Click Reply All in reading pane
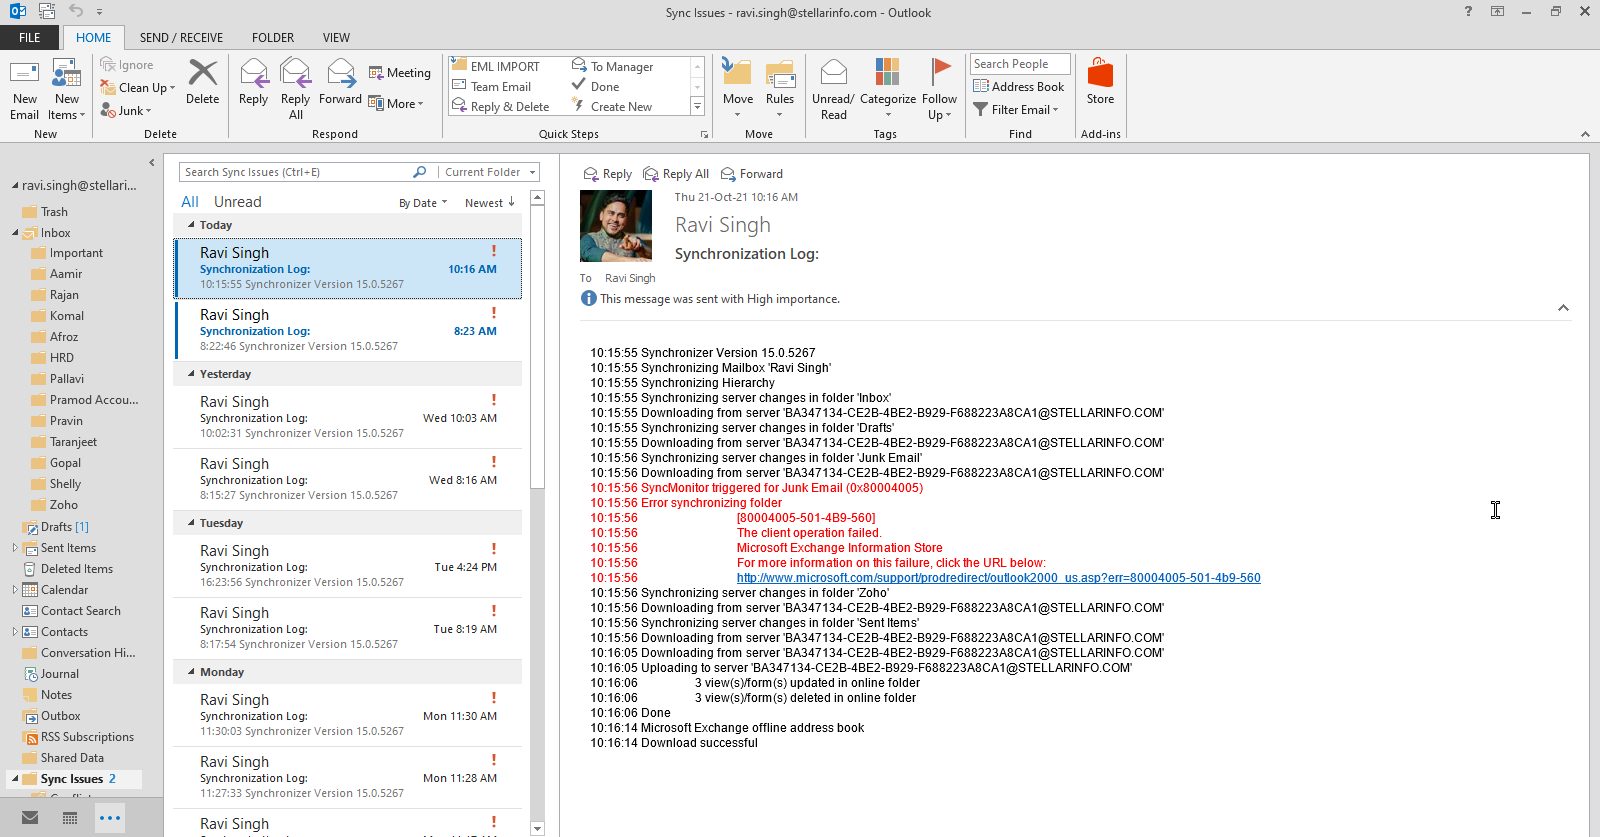The image size is (1600, 837). point(676,174)
